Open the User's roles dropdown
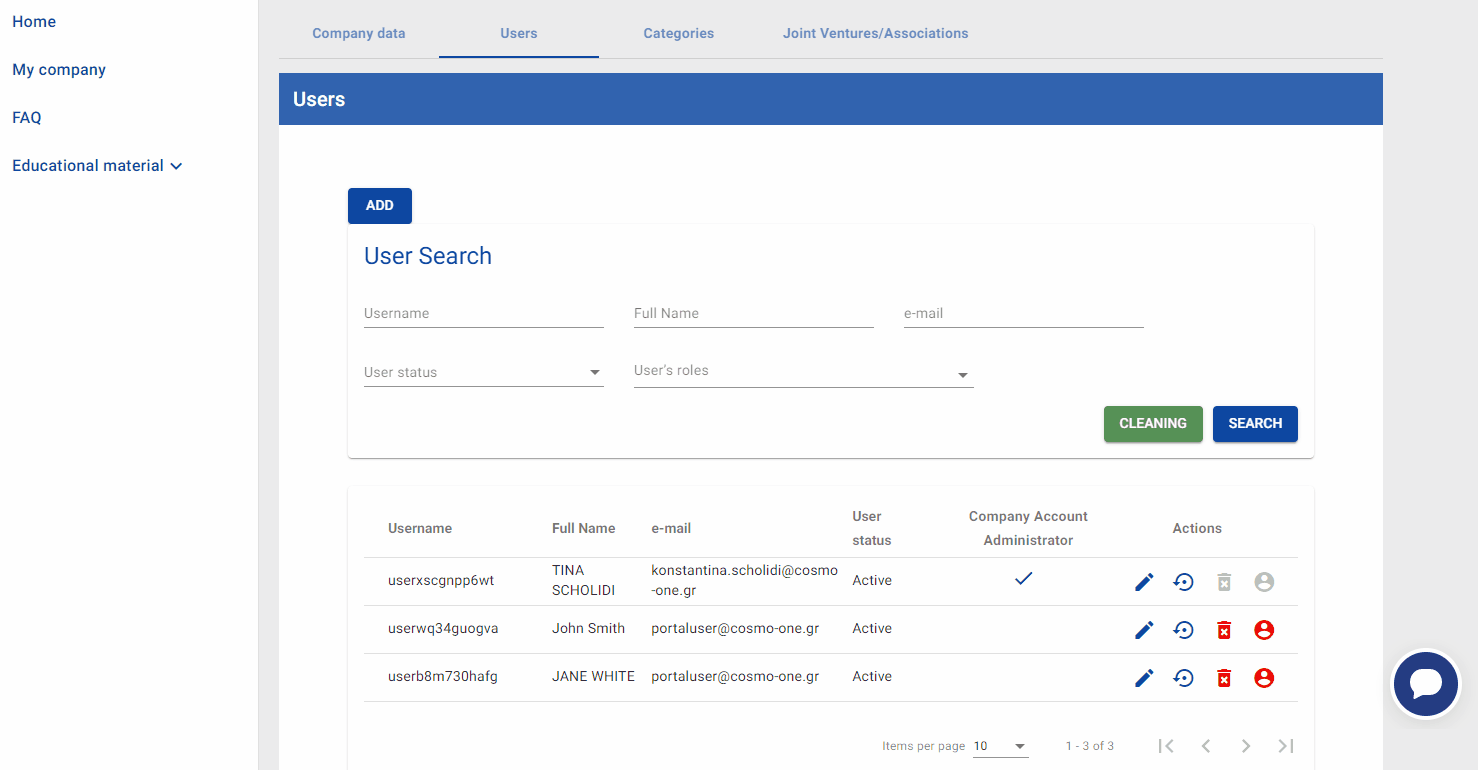The width and height of the screenshot is (1478, 770). (x=803, y=372)
